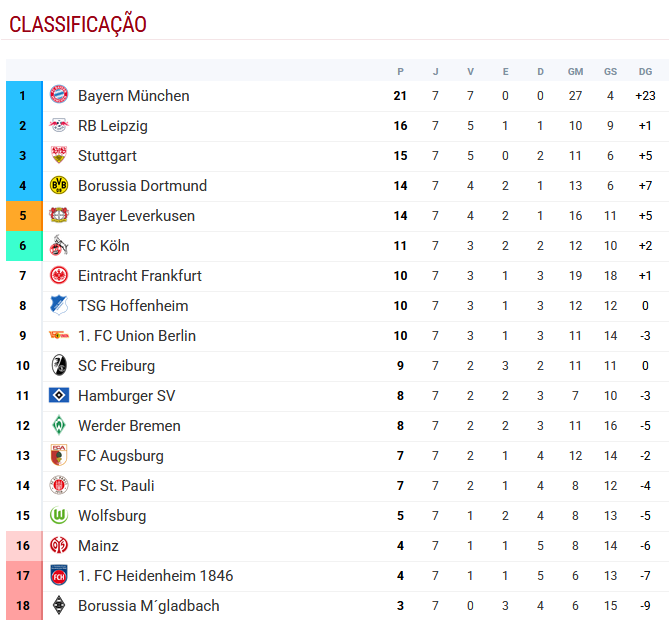Click the Borussia M´gladbach team name
This screenshot has width=669, height=620.
(149, 606)
